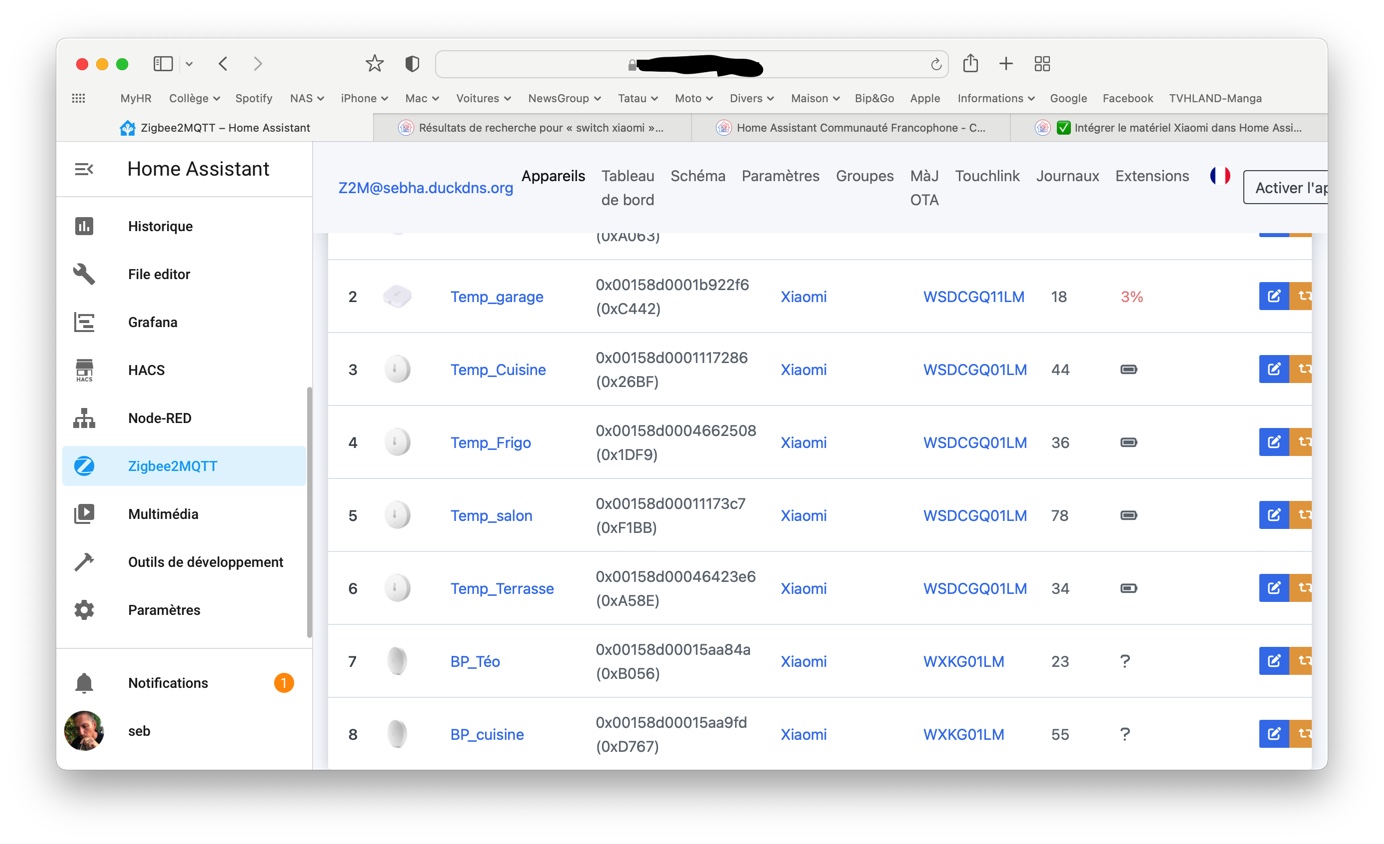This screenshot has height=844, width=1384.
Task: Open sidebar dropdown chevron beside sidebar button
Action: pos(189,64)
